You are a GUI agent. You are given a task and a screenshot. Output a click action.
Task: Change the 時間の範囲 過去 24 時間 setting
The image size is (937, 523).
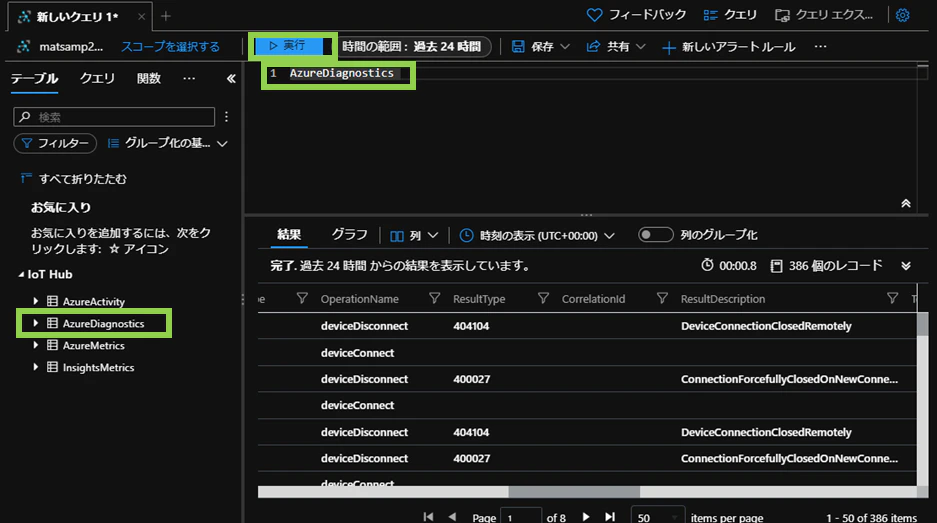point(411,47)
